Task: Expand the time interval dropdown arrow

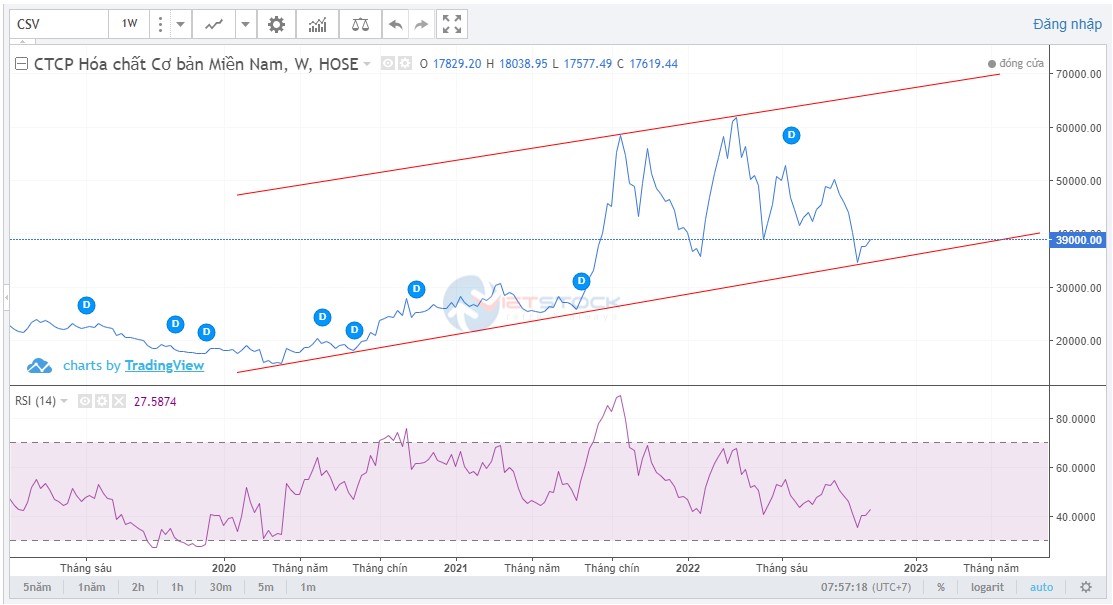Action: [180, 24]
